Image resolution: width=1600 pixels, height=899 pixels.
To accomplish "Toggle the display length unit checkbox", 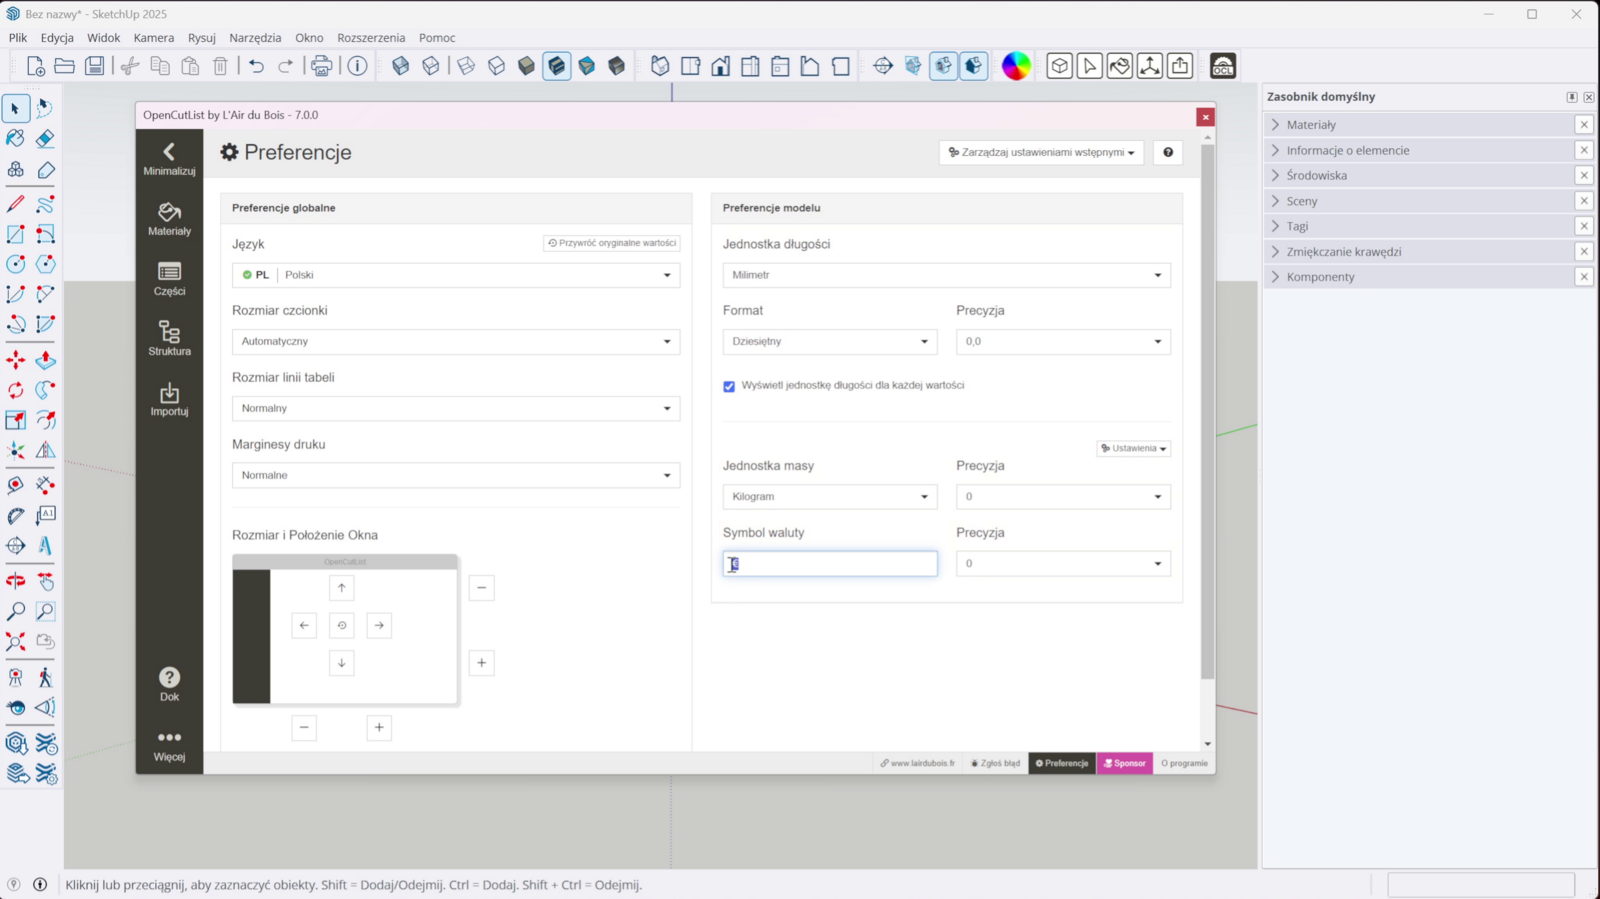I will 729,386.
